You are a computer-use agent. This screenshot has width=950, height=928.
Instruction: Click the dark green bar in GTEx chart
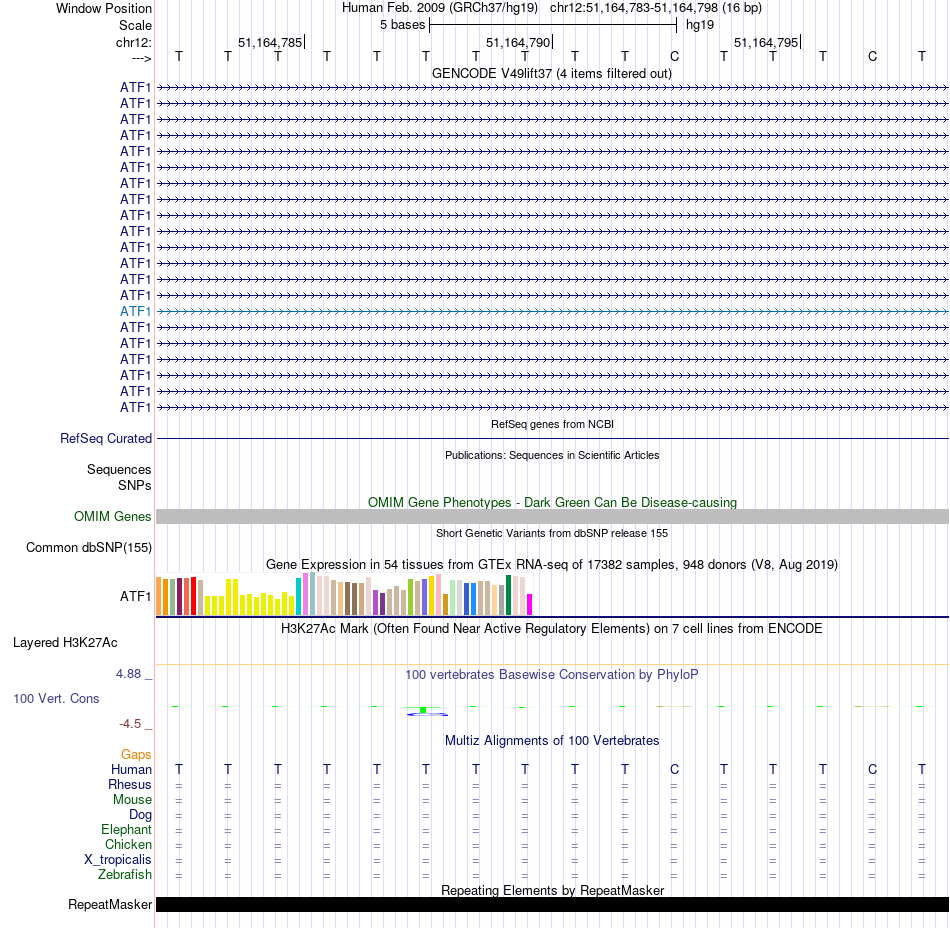pyautogui.click(x=508, y=595)
